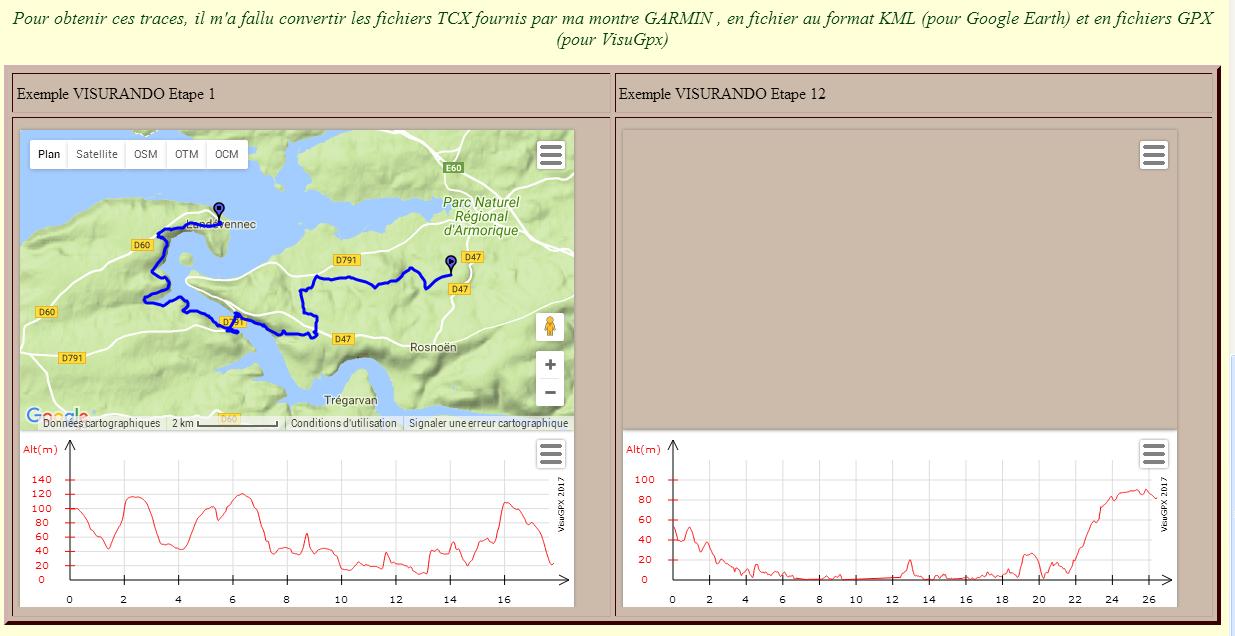This screenshot has height=636, width=1235.
Task: Click the Données cartographiques label
Action: coord(101,423)
